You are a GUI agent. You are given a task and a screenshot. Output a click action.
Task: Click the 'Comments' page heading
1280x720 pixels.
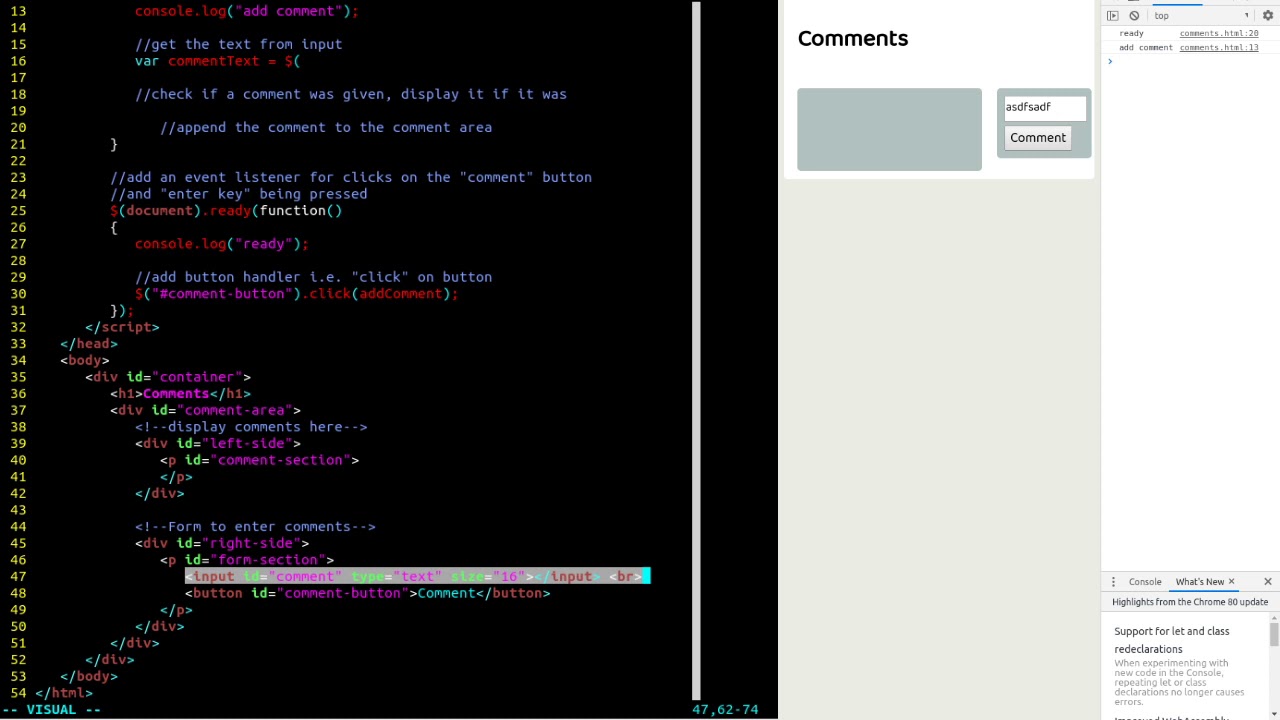tap(853, 39)
